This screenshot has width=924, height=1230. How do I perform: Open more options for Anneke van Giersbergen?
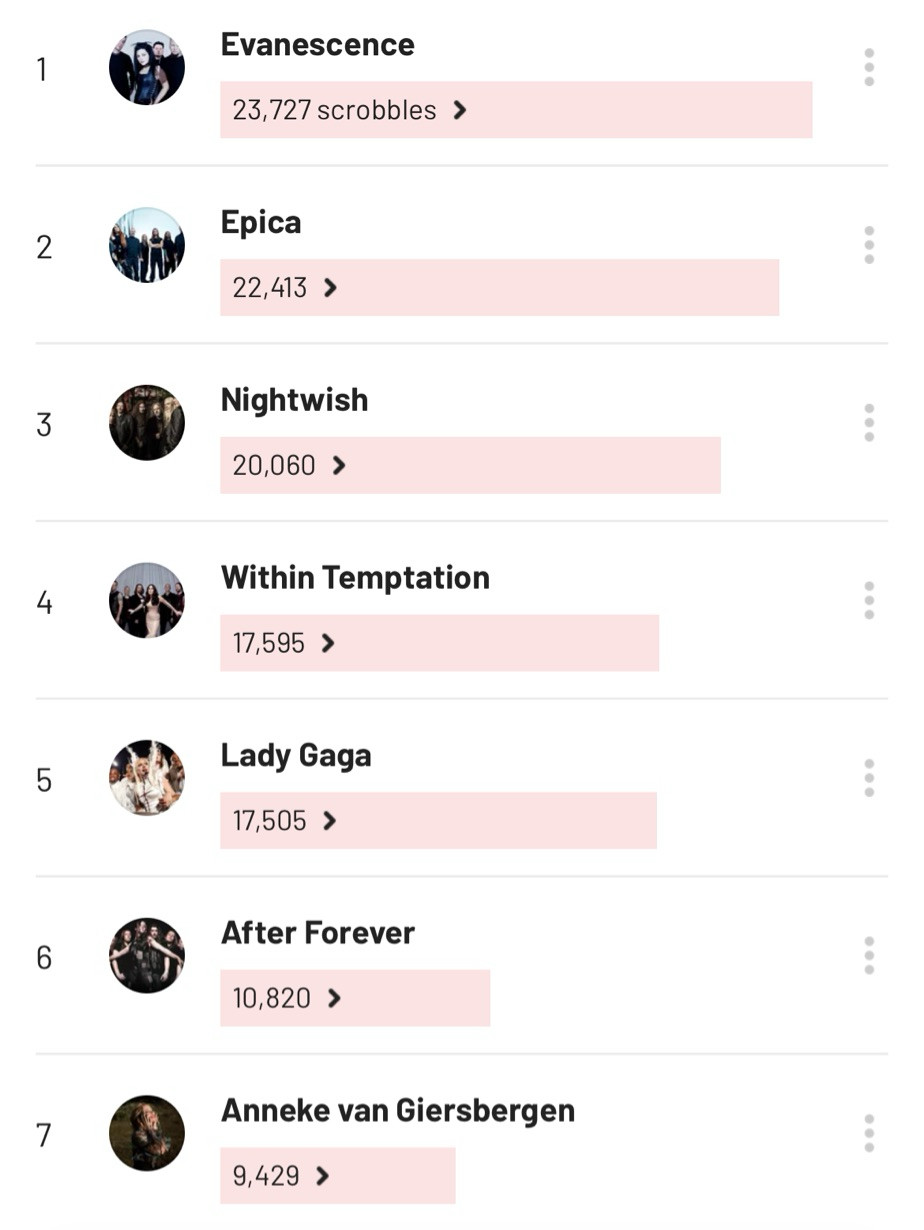click(x=869, y=1133)
